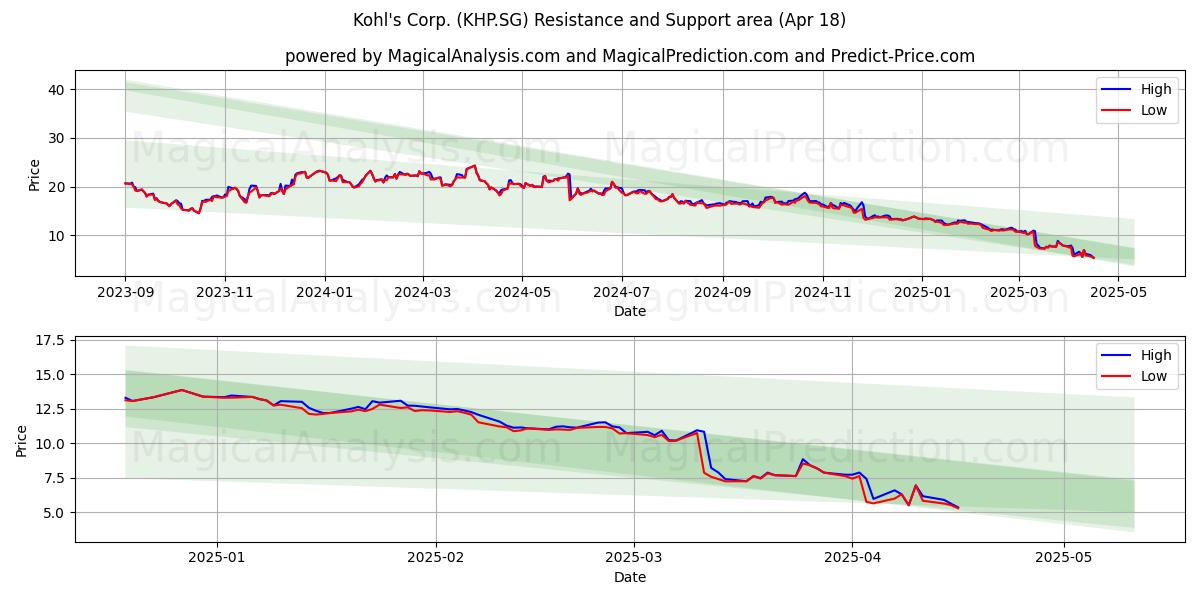The height and width of the screenshot is (600, 1200).
Task: Click the 'Date' x-axis label of the bottom chart
Action: tap(630, 577)
